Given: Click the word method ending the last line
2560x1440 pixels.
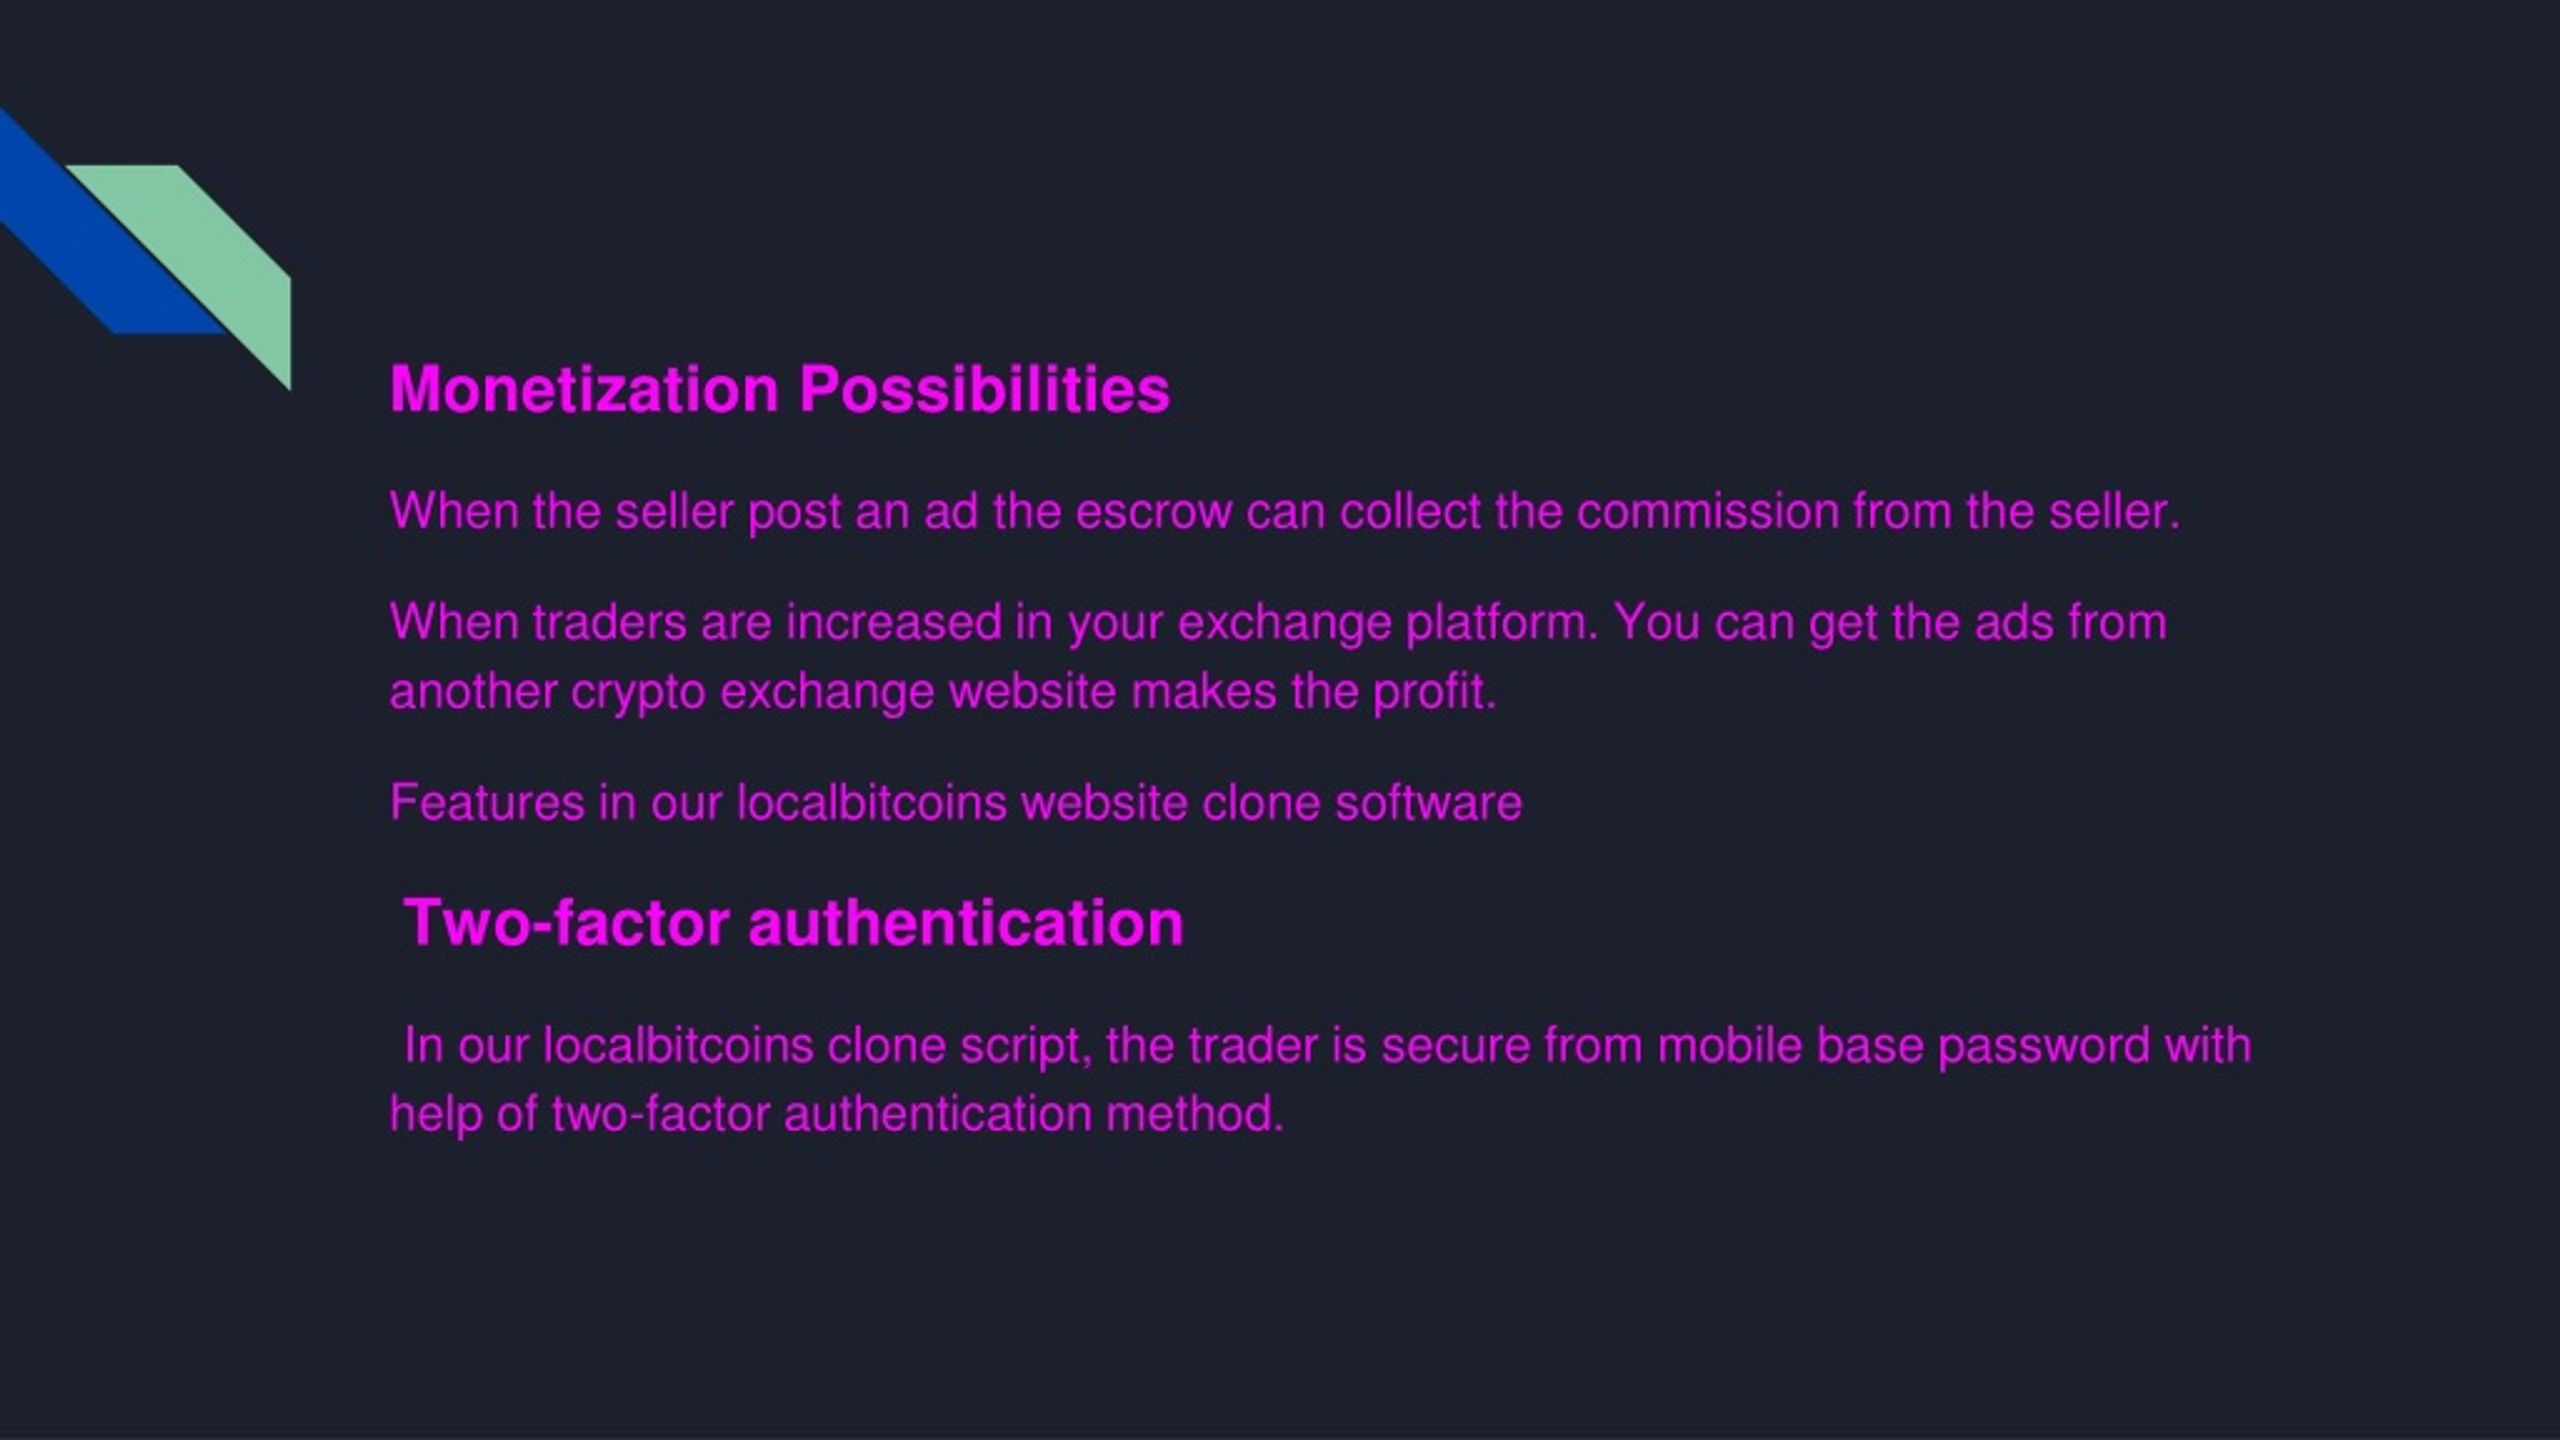Looking at the screenshot, I should point(1194,1115).
